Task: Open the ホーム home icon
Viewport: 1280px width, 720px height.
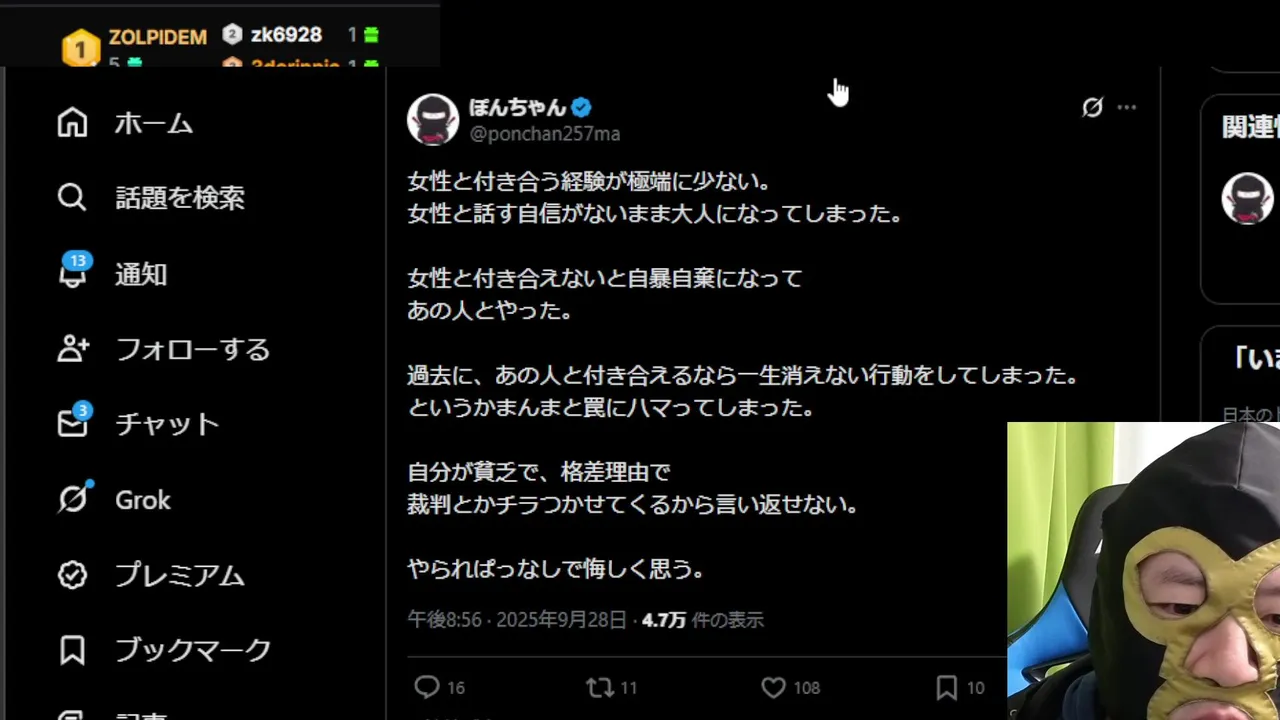Action: [72, 123]
